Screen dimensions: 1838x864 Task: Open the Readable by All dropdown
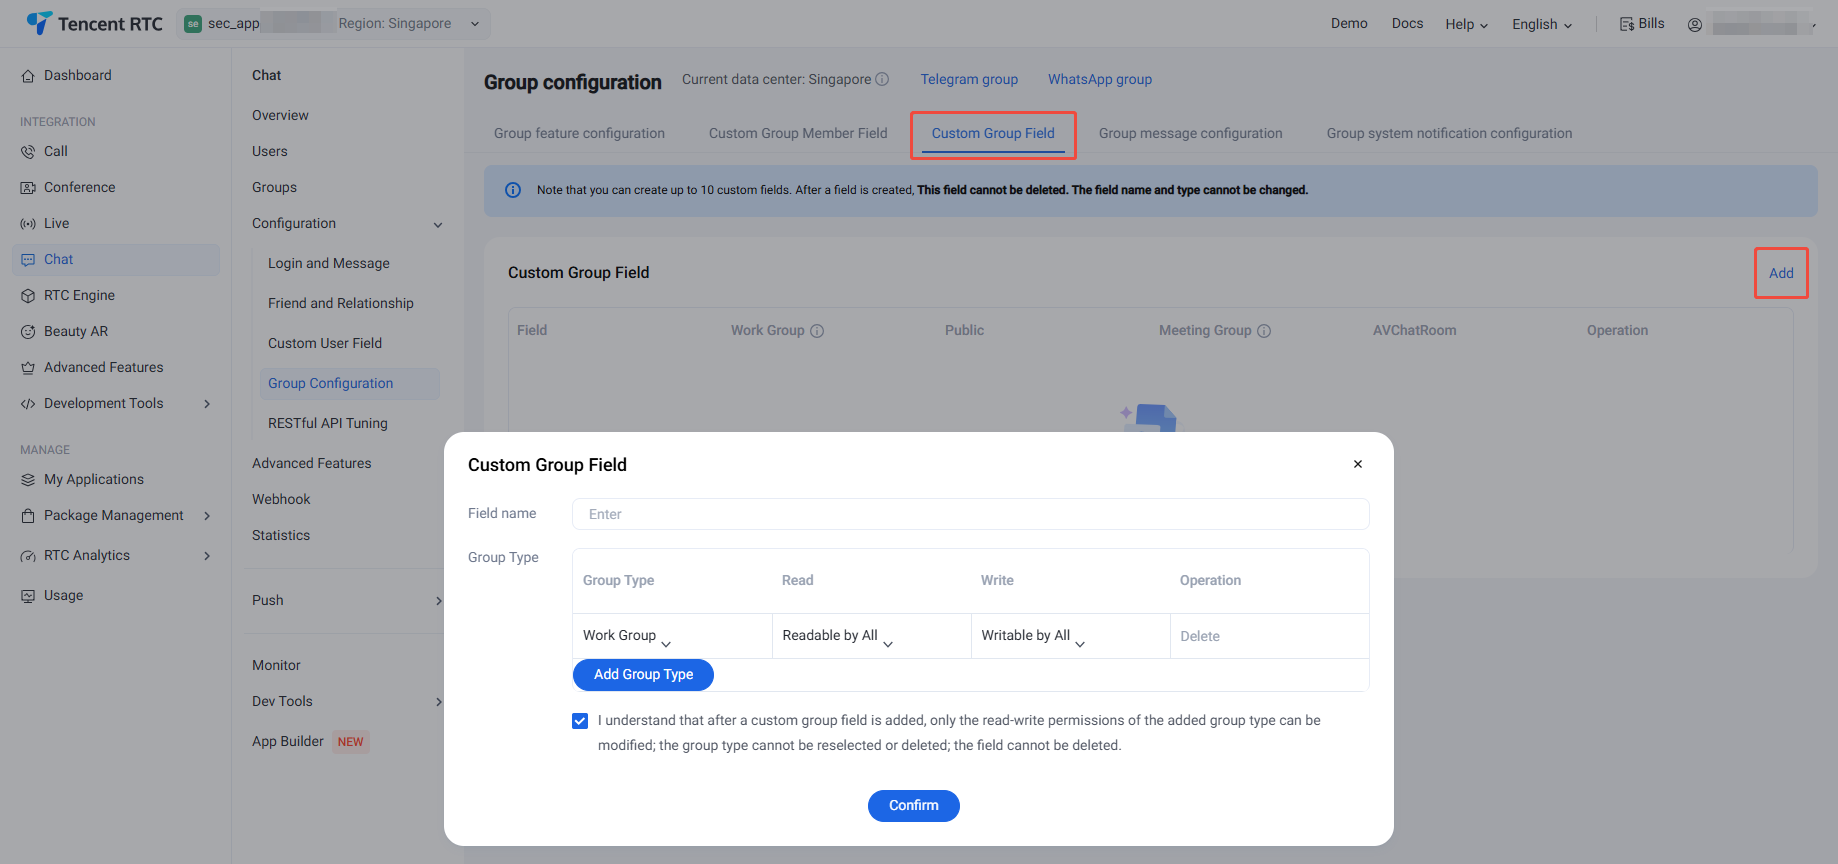tap(838, 636)
